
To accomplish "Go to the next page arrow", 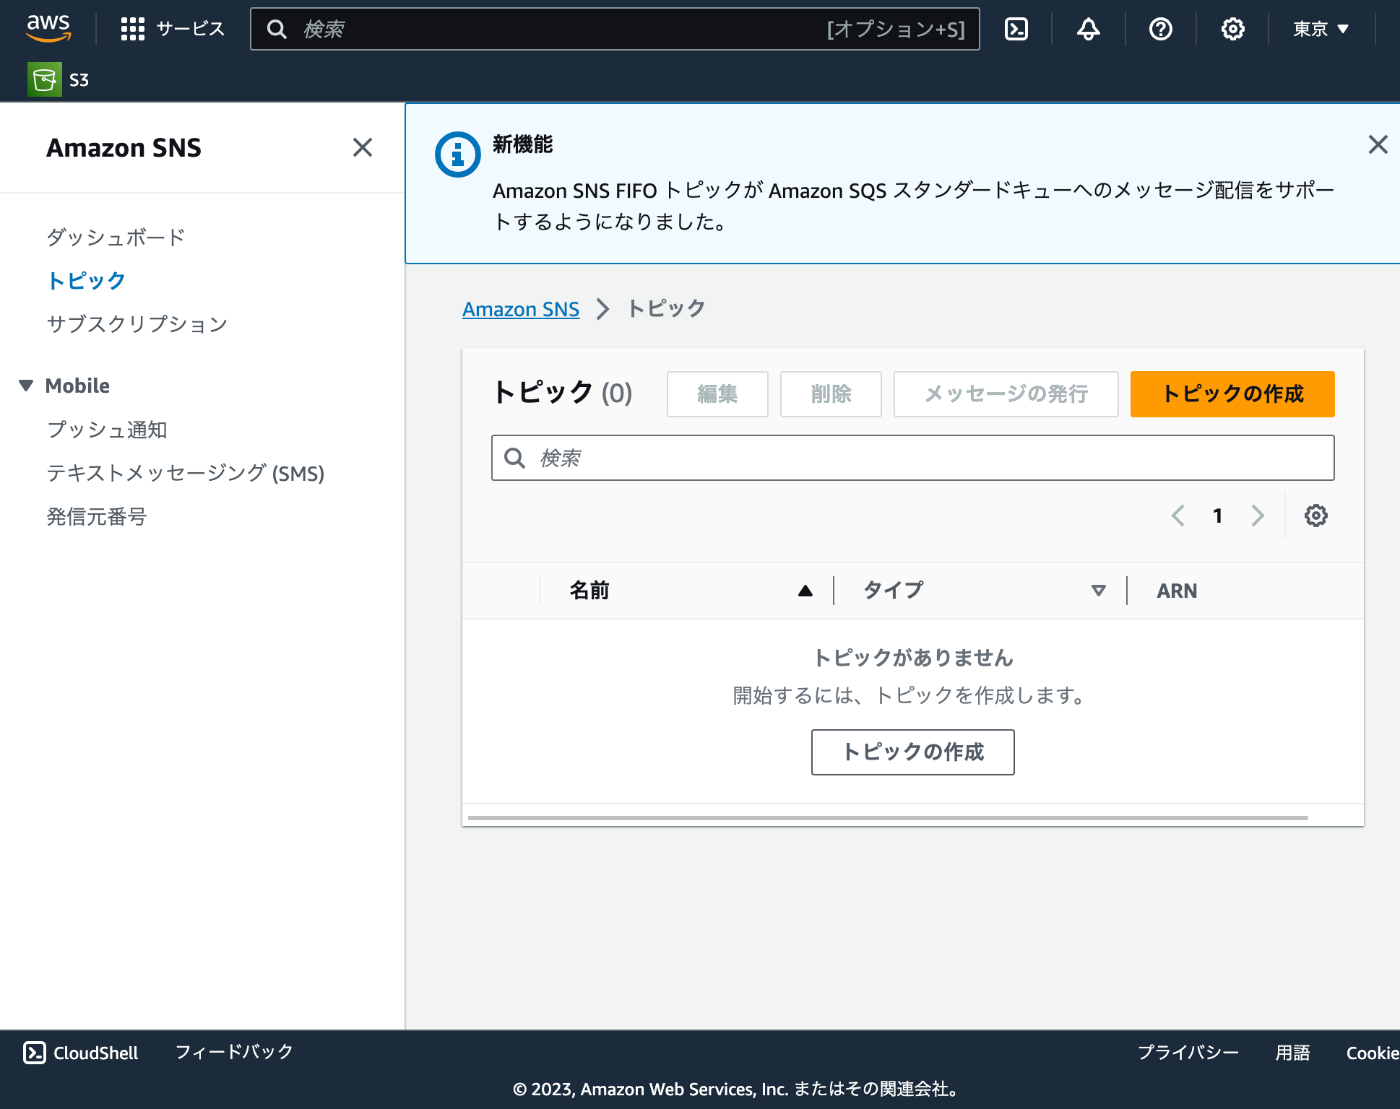I will click(1258, 516).
